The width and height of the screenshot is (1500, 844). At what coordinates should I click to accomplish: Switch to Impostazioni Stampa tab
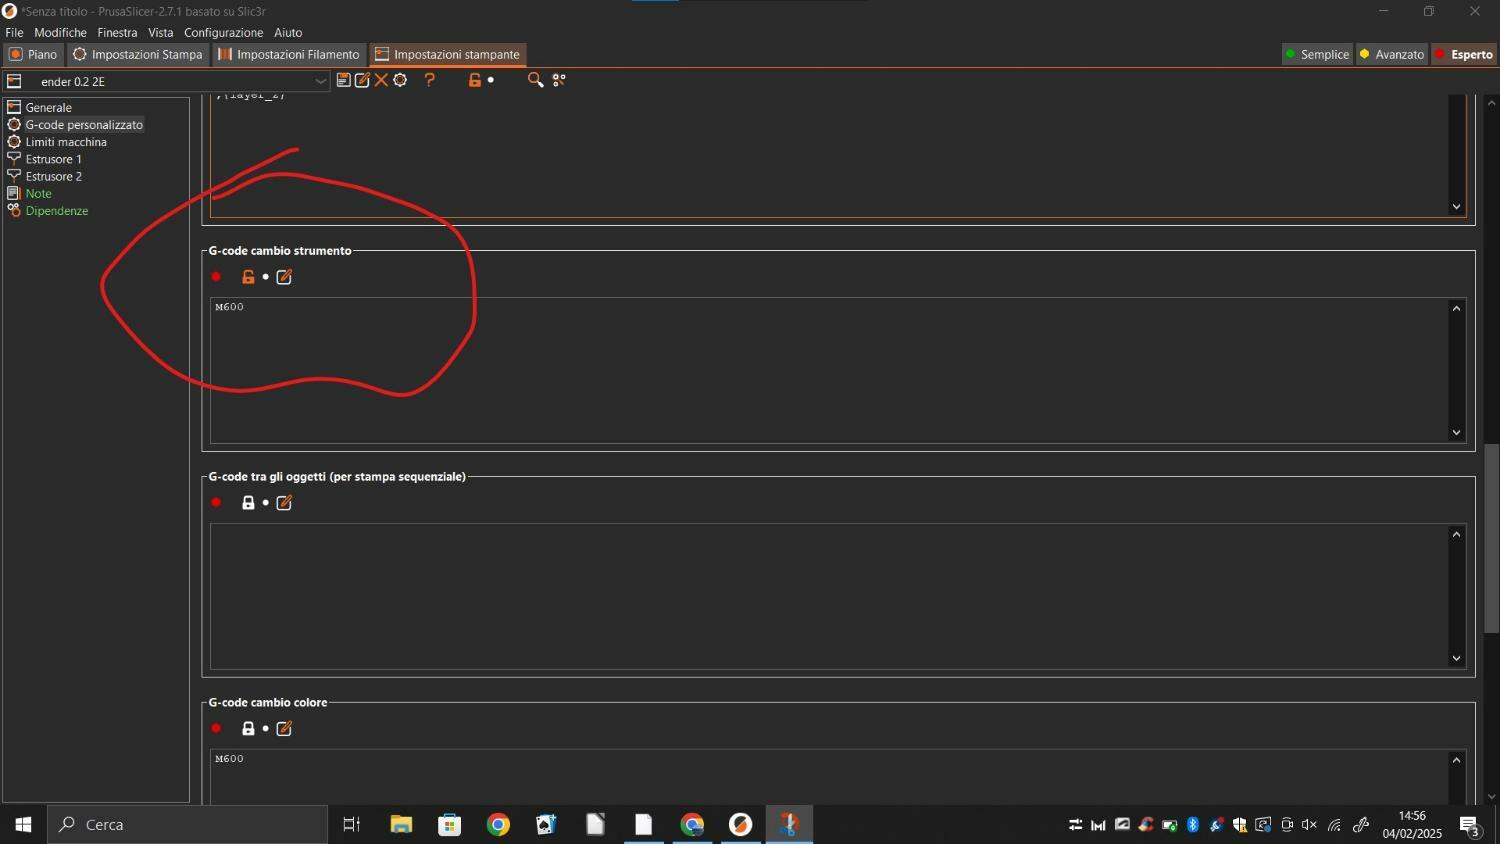pyautogui.click(x=138, y=54)
